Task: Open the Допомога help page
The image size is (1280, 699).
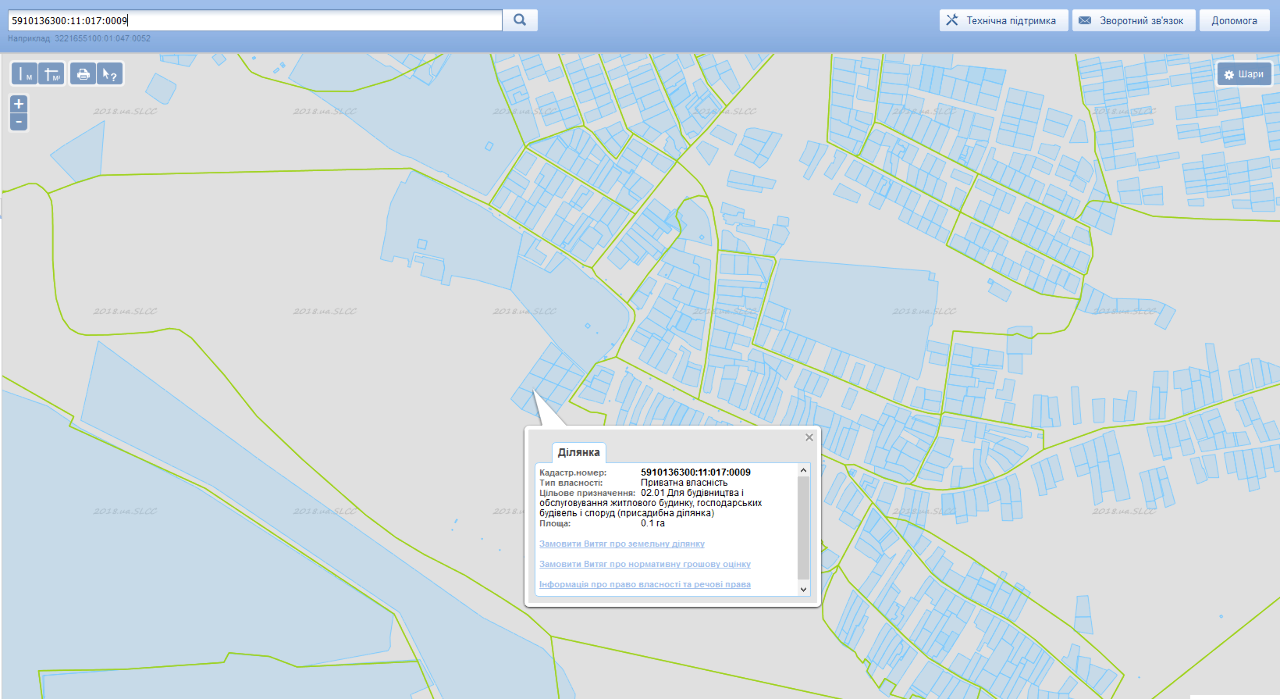Action: [x=1234, y=20]
